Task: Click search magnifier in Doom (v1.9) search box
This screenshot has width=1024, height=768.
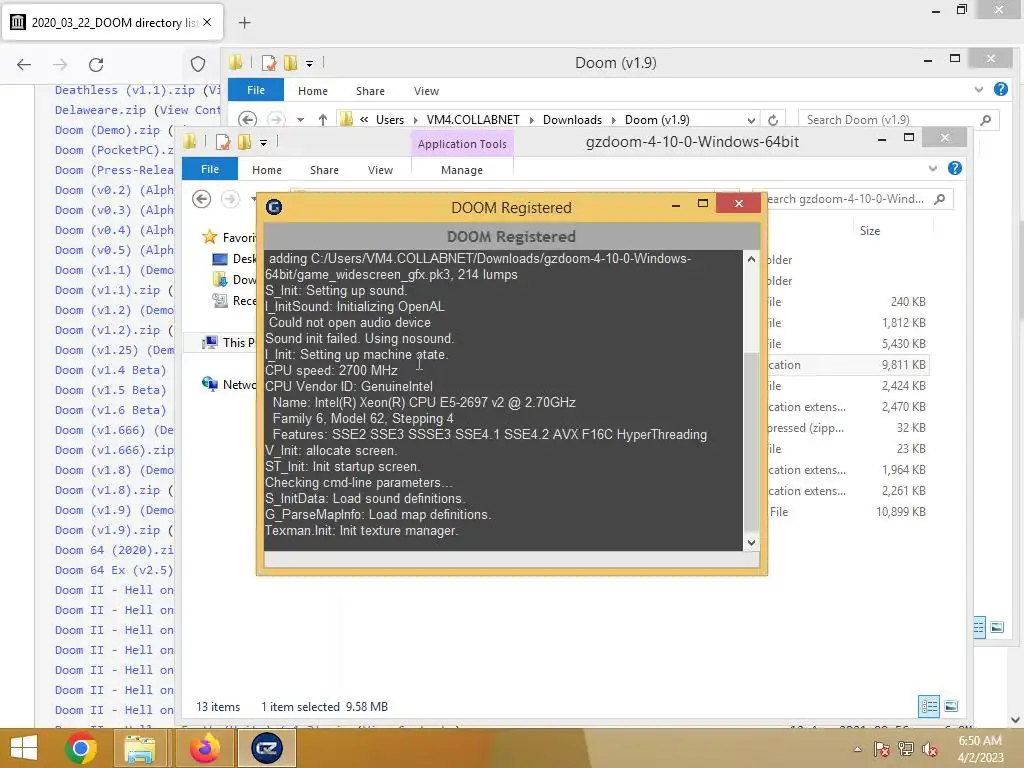Action: point(985,120)
